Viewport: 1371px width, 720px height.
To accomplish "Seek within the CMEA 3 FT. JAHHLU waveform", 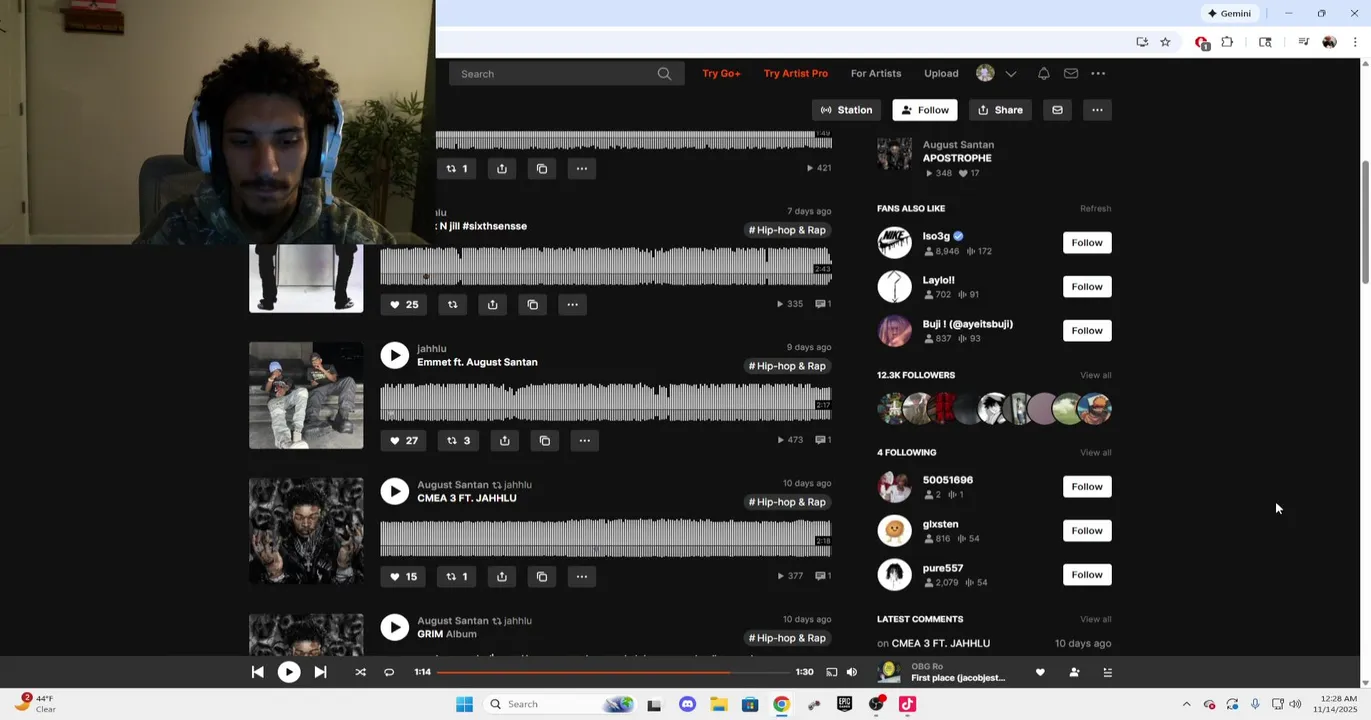I will [605, 538].
